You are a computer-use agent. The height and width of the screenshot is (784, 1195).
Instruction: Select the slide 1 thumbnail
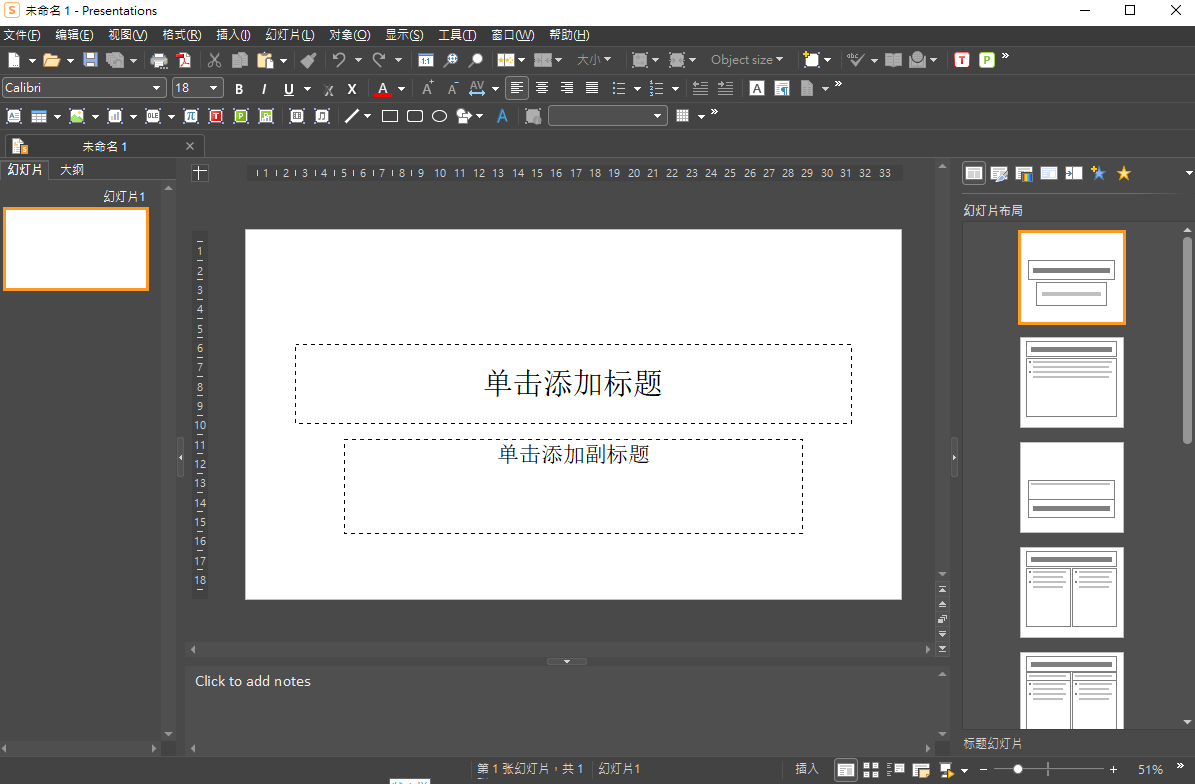click(76, 249)
